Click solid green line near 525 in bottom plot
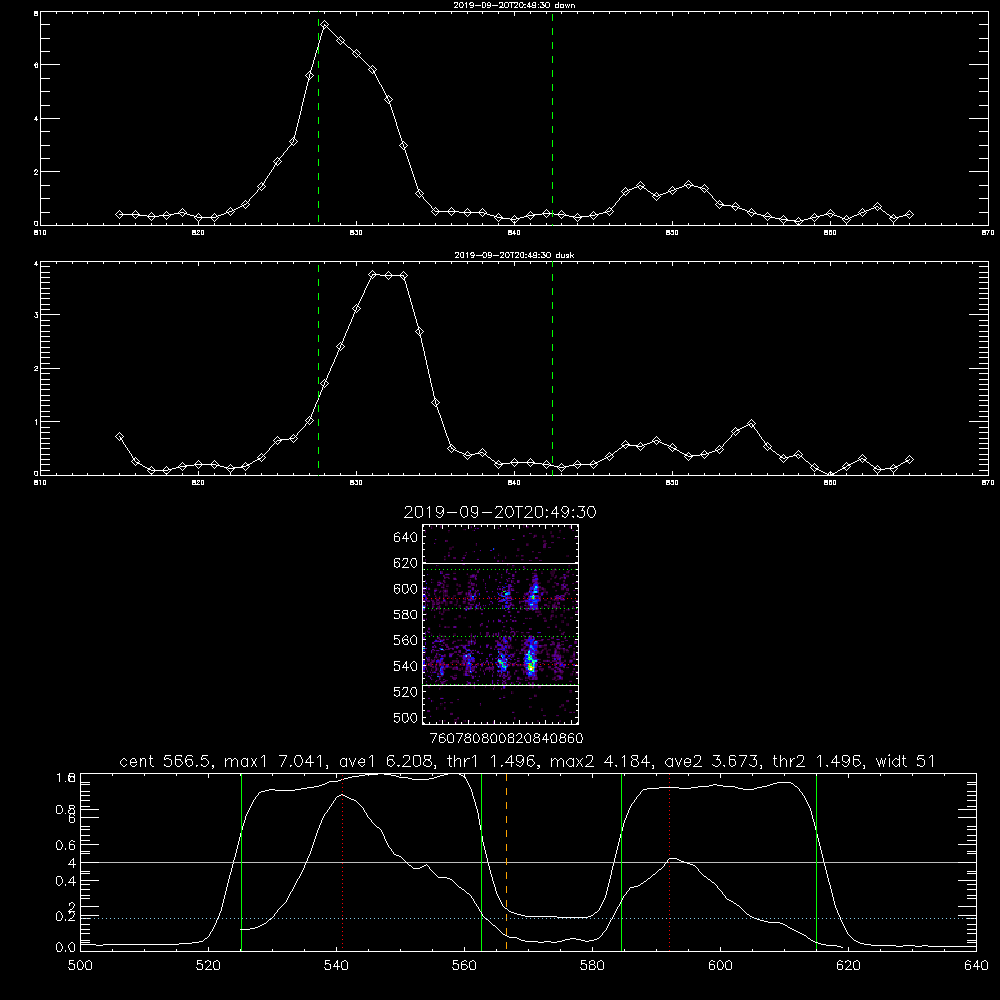 241,862
